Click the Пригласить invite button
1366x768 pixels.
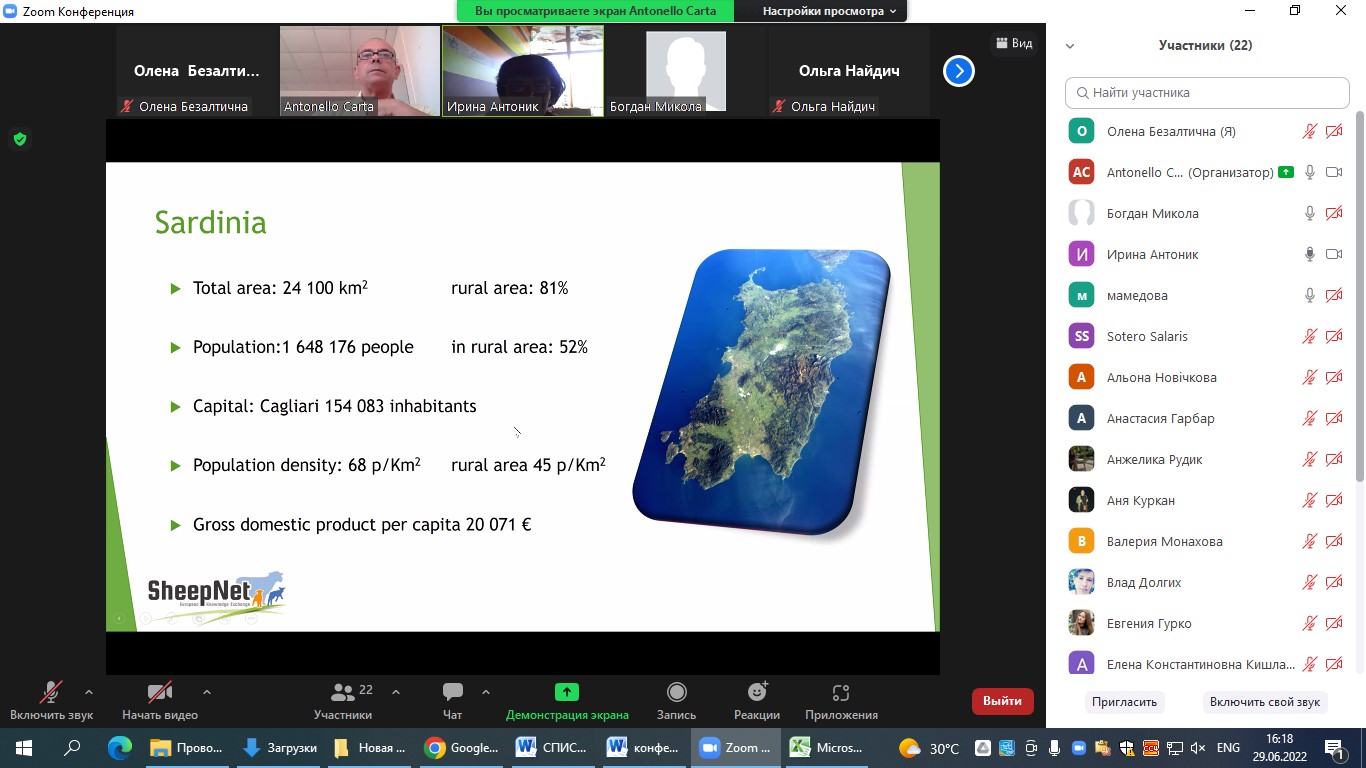click(1124, 702)
